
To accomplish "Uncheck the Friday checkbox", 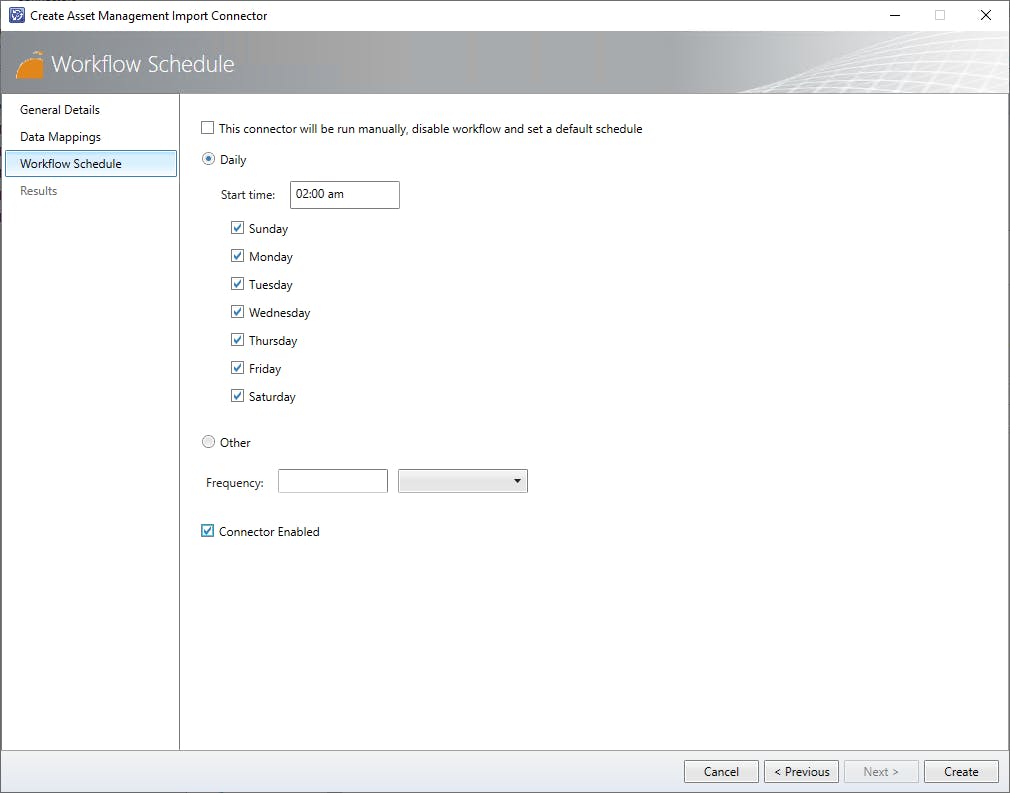I will coord(237,368).
